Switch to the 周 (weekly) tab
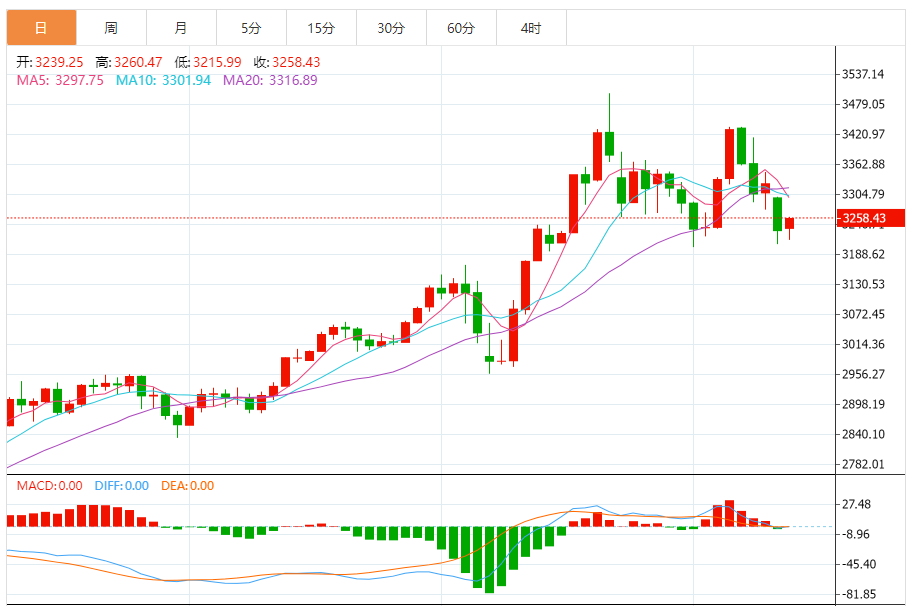The image size is (910, 606). click(111, 27)
